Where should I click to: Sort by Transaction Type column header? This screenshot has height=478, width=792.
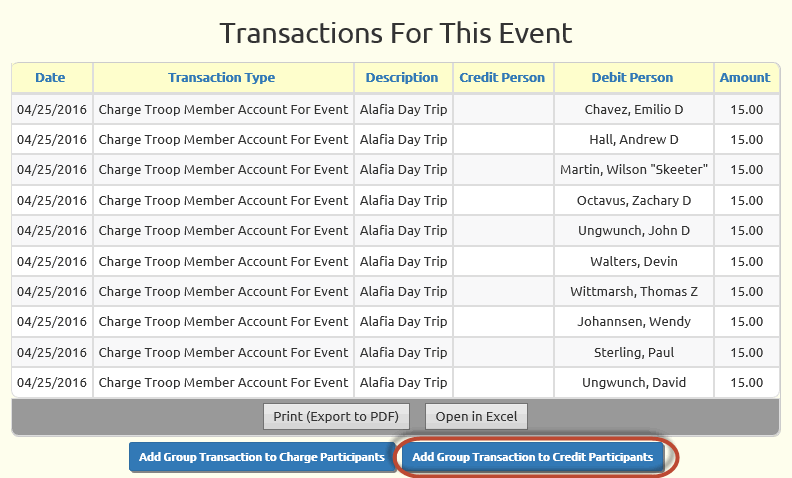pyautogui.click(x=221, y=77)
